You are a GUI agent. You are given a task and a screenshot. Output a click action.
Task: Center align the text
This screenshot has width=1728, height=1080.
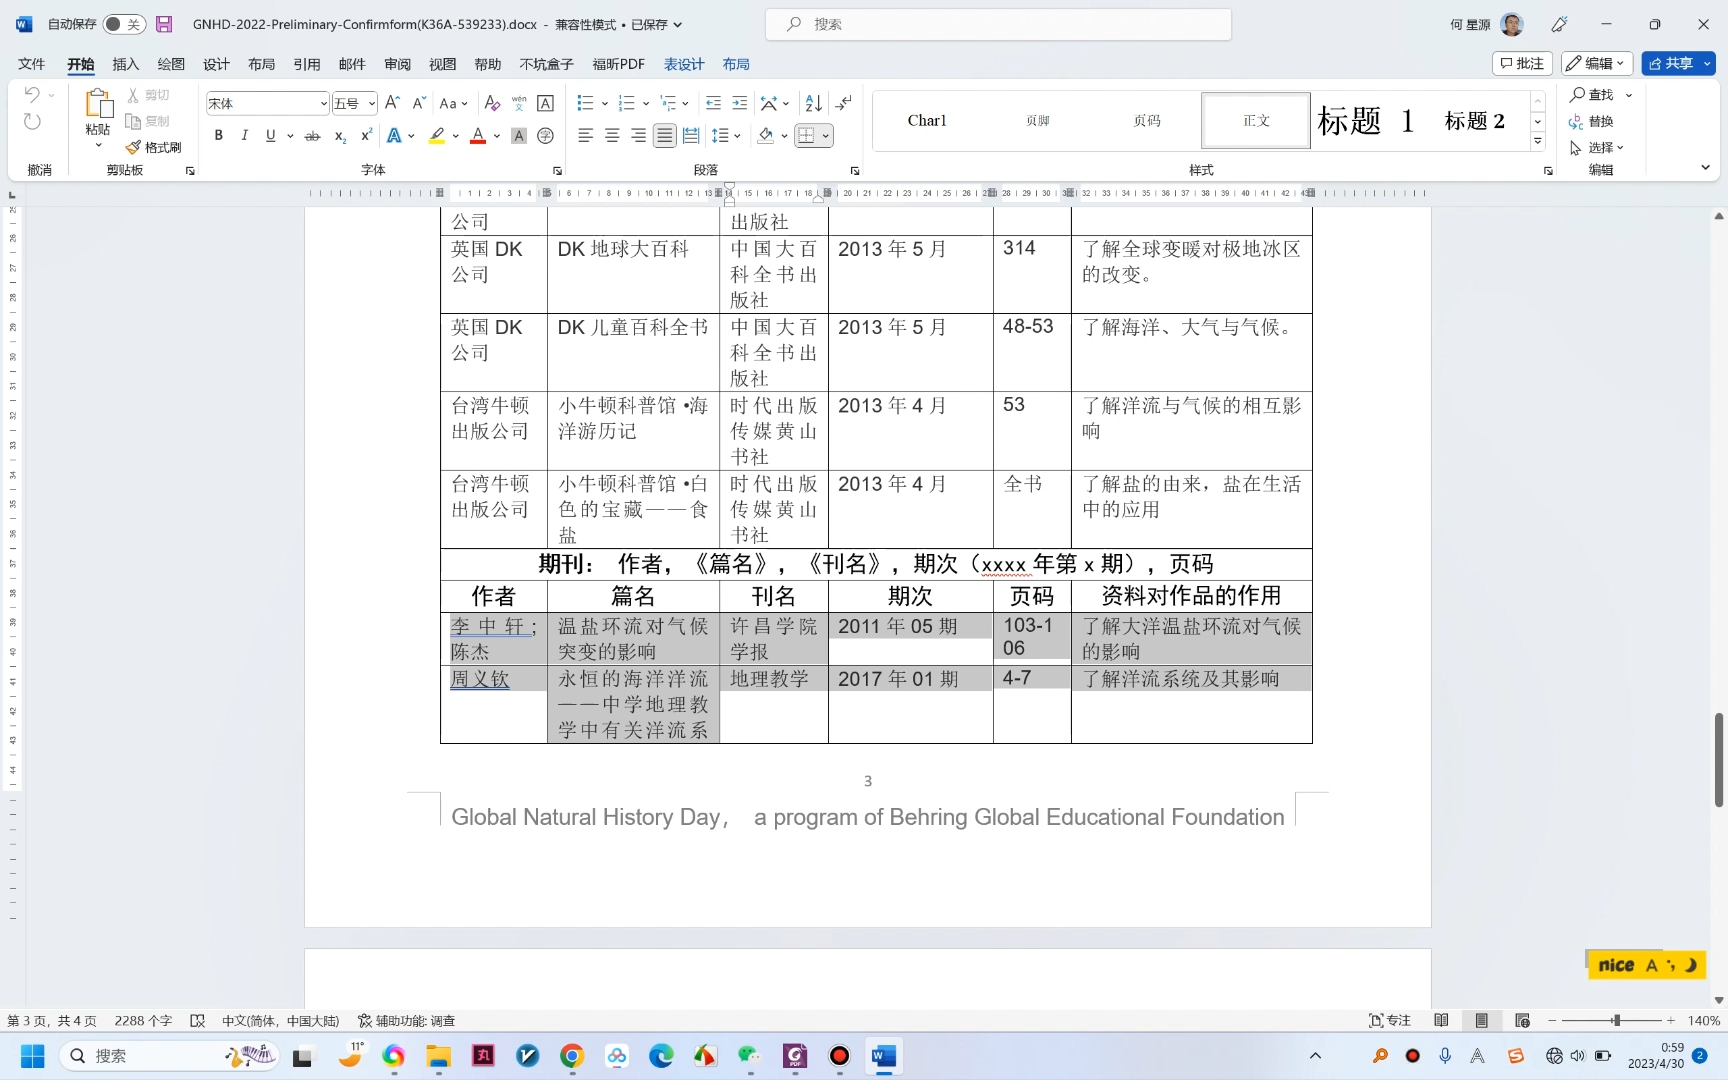612,135
